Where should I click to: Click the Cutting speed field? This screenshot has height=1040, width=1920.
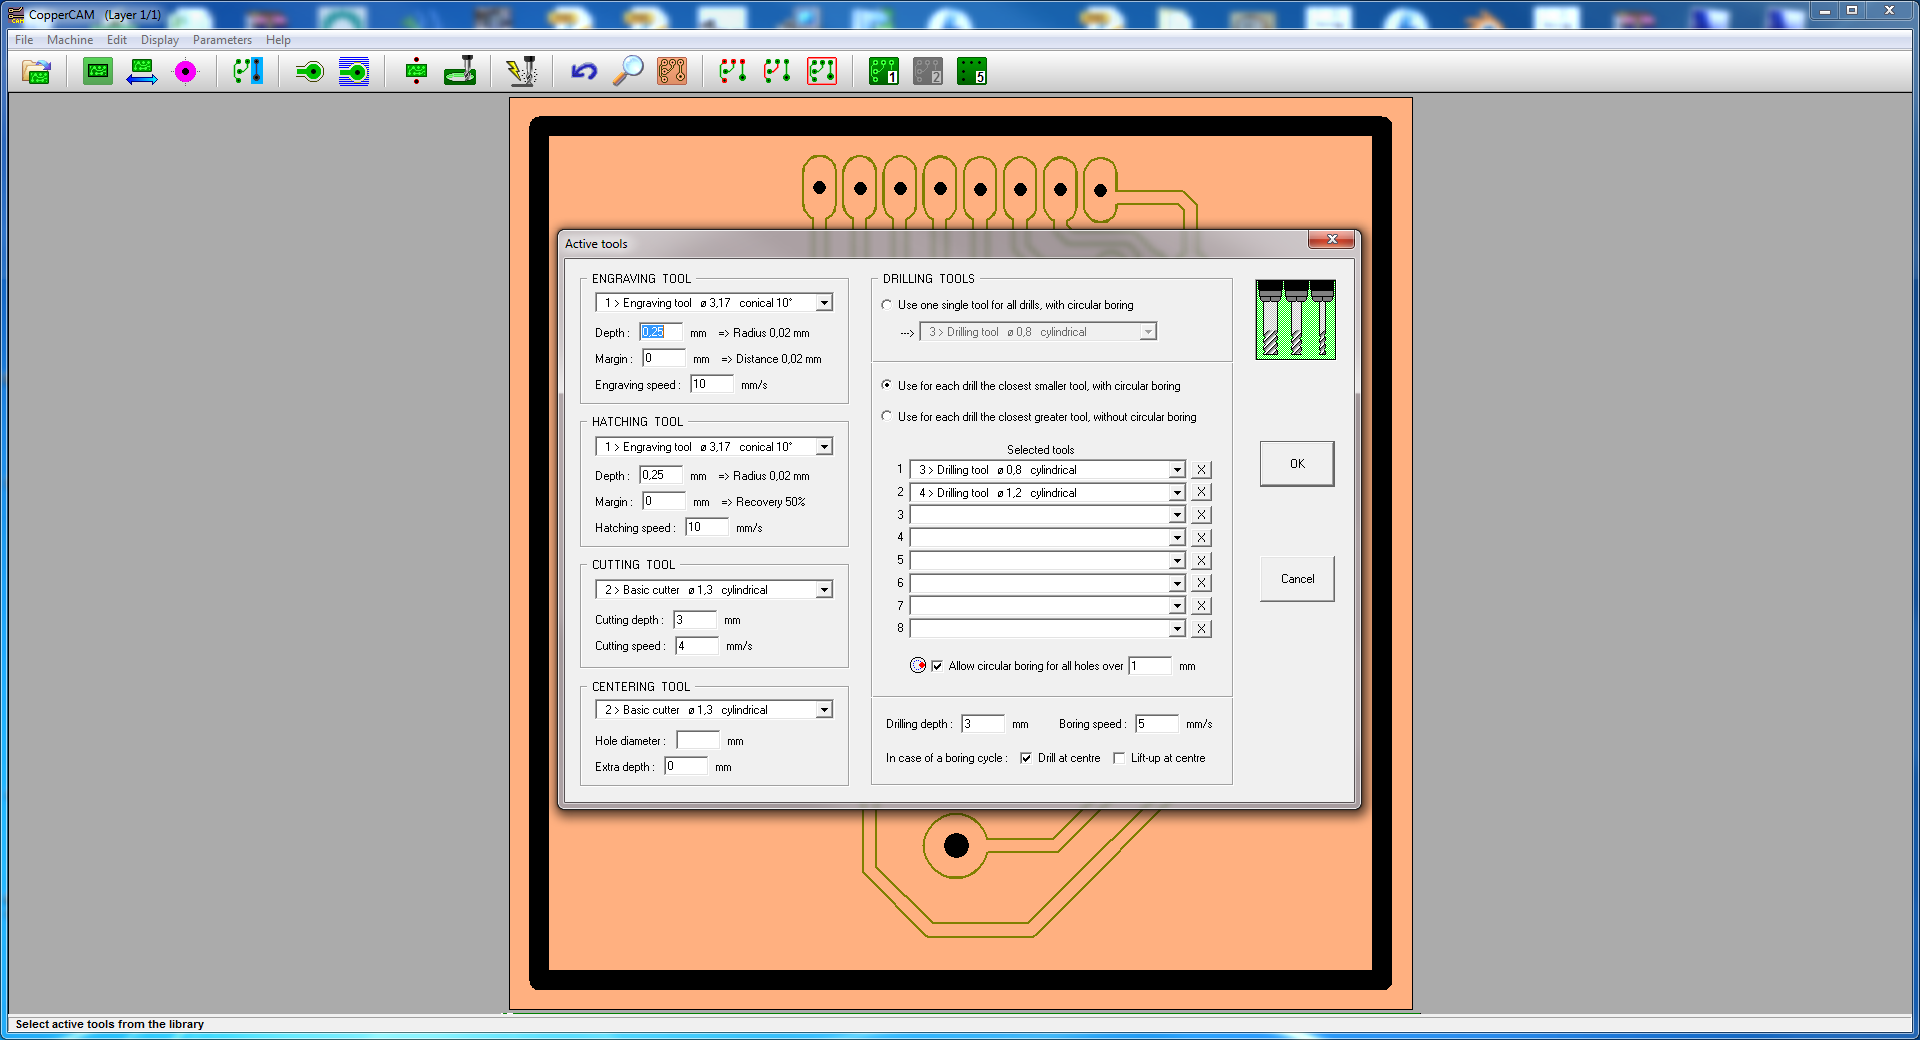pyautogui.click(x=697, y=646)
